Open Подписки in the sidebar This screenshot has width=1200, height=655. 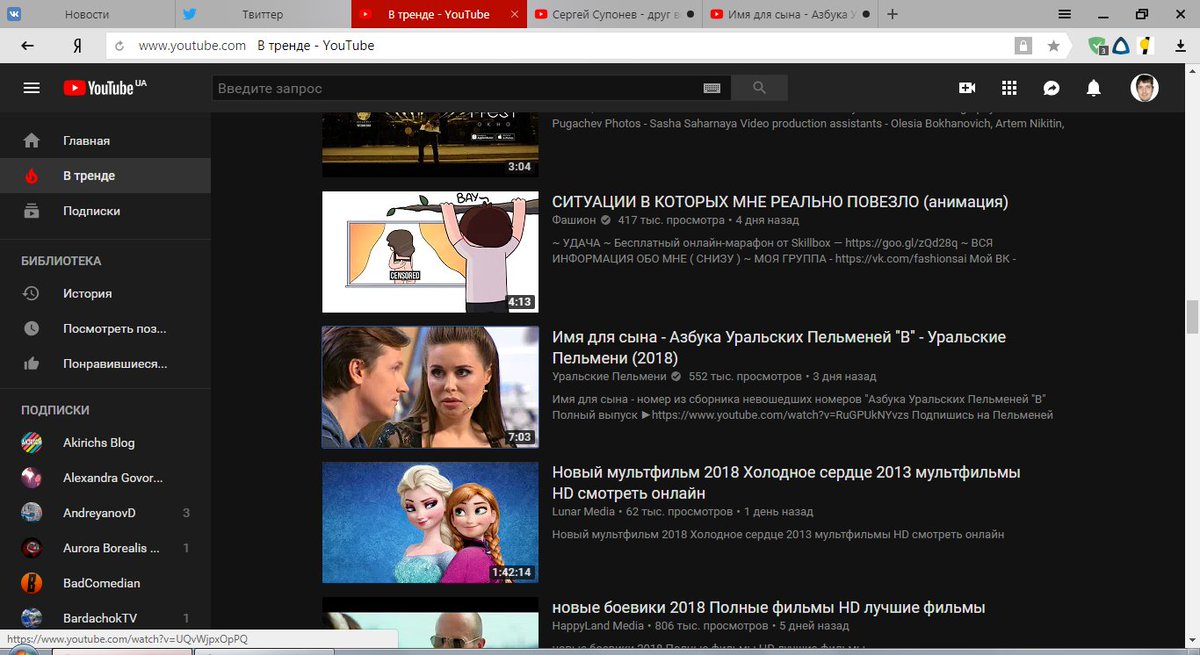pos(105,211)
